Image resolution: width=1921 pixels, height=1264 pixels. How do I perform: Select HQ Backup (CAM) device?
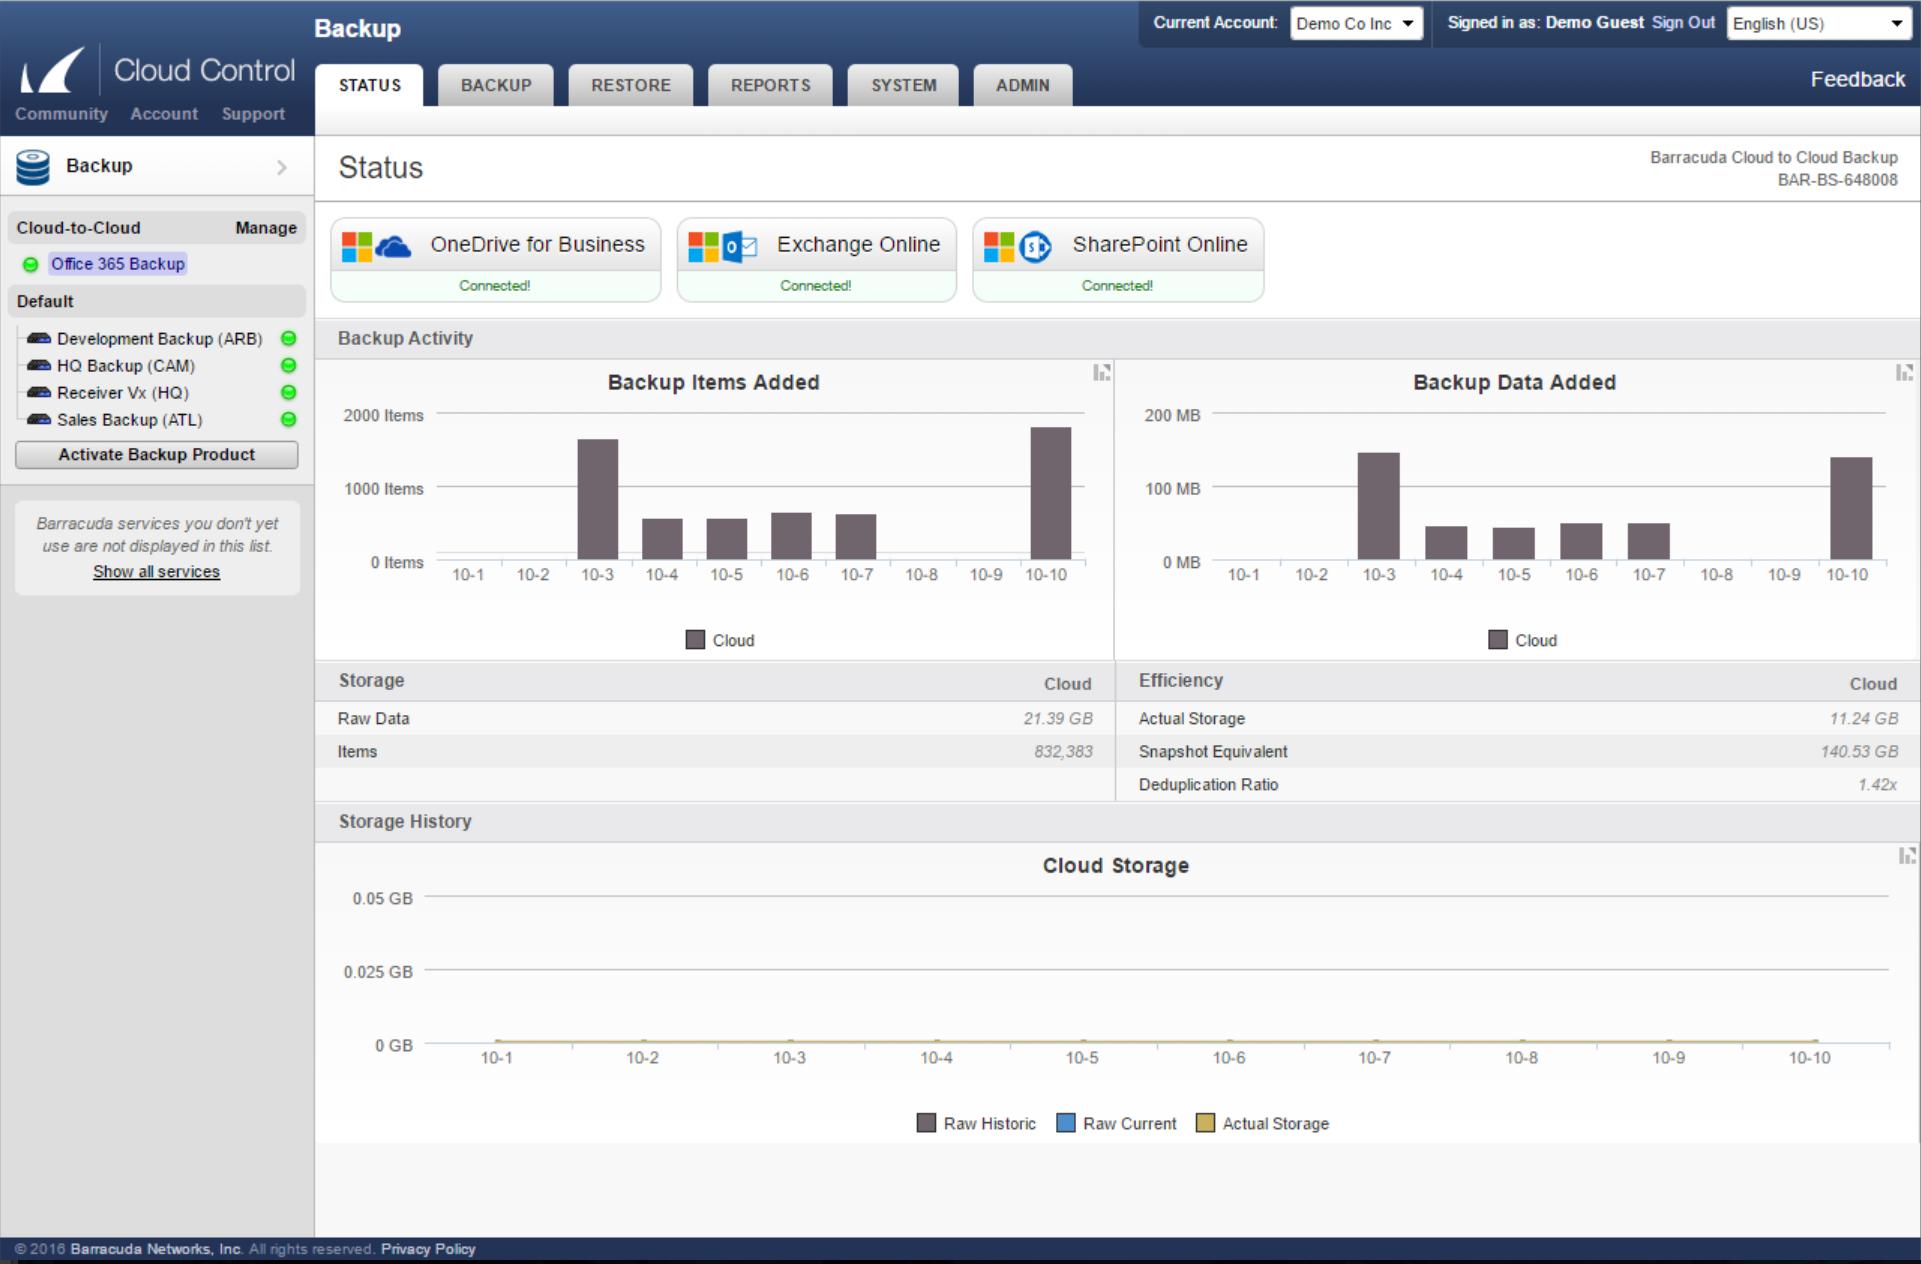[126, 366]
